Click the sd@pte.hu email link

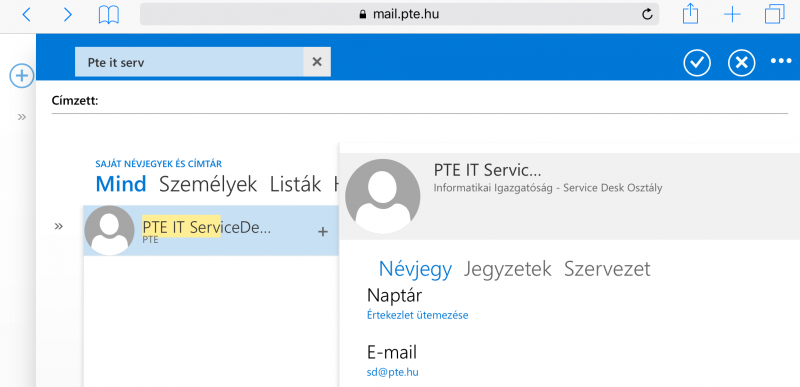tap(392, 372)
